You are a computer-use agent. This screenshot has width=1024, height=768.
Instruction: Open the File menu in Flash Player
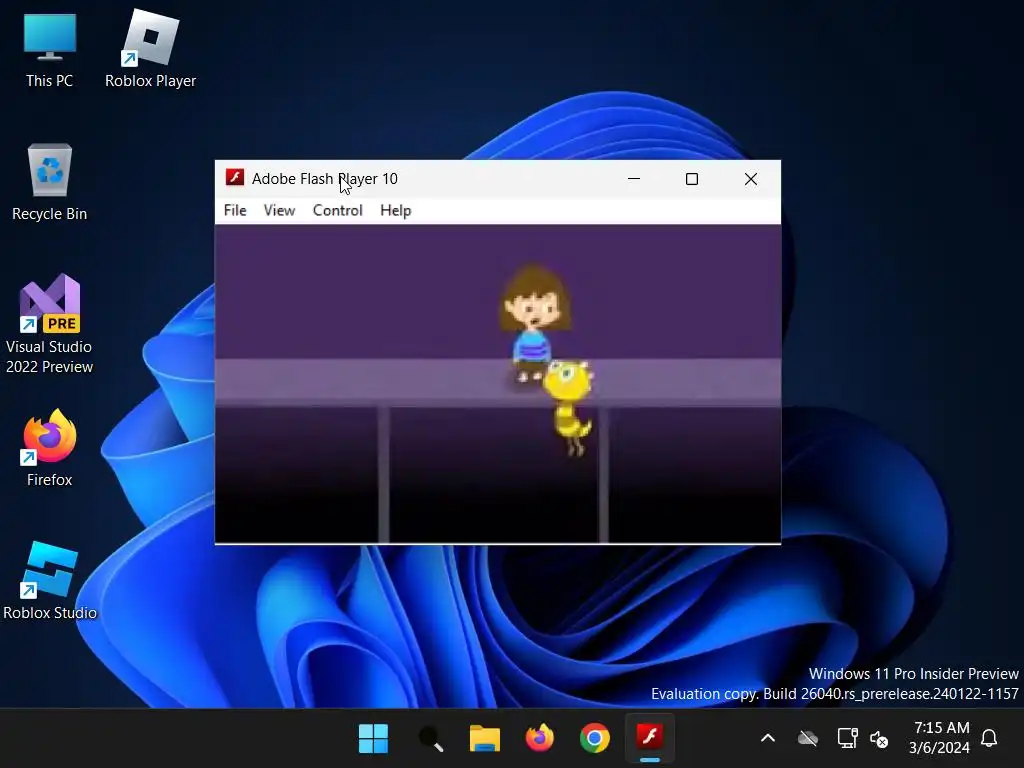(x=235, y=210)
